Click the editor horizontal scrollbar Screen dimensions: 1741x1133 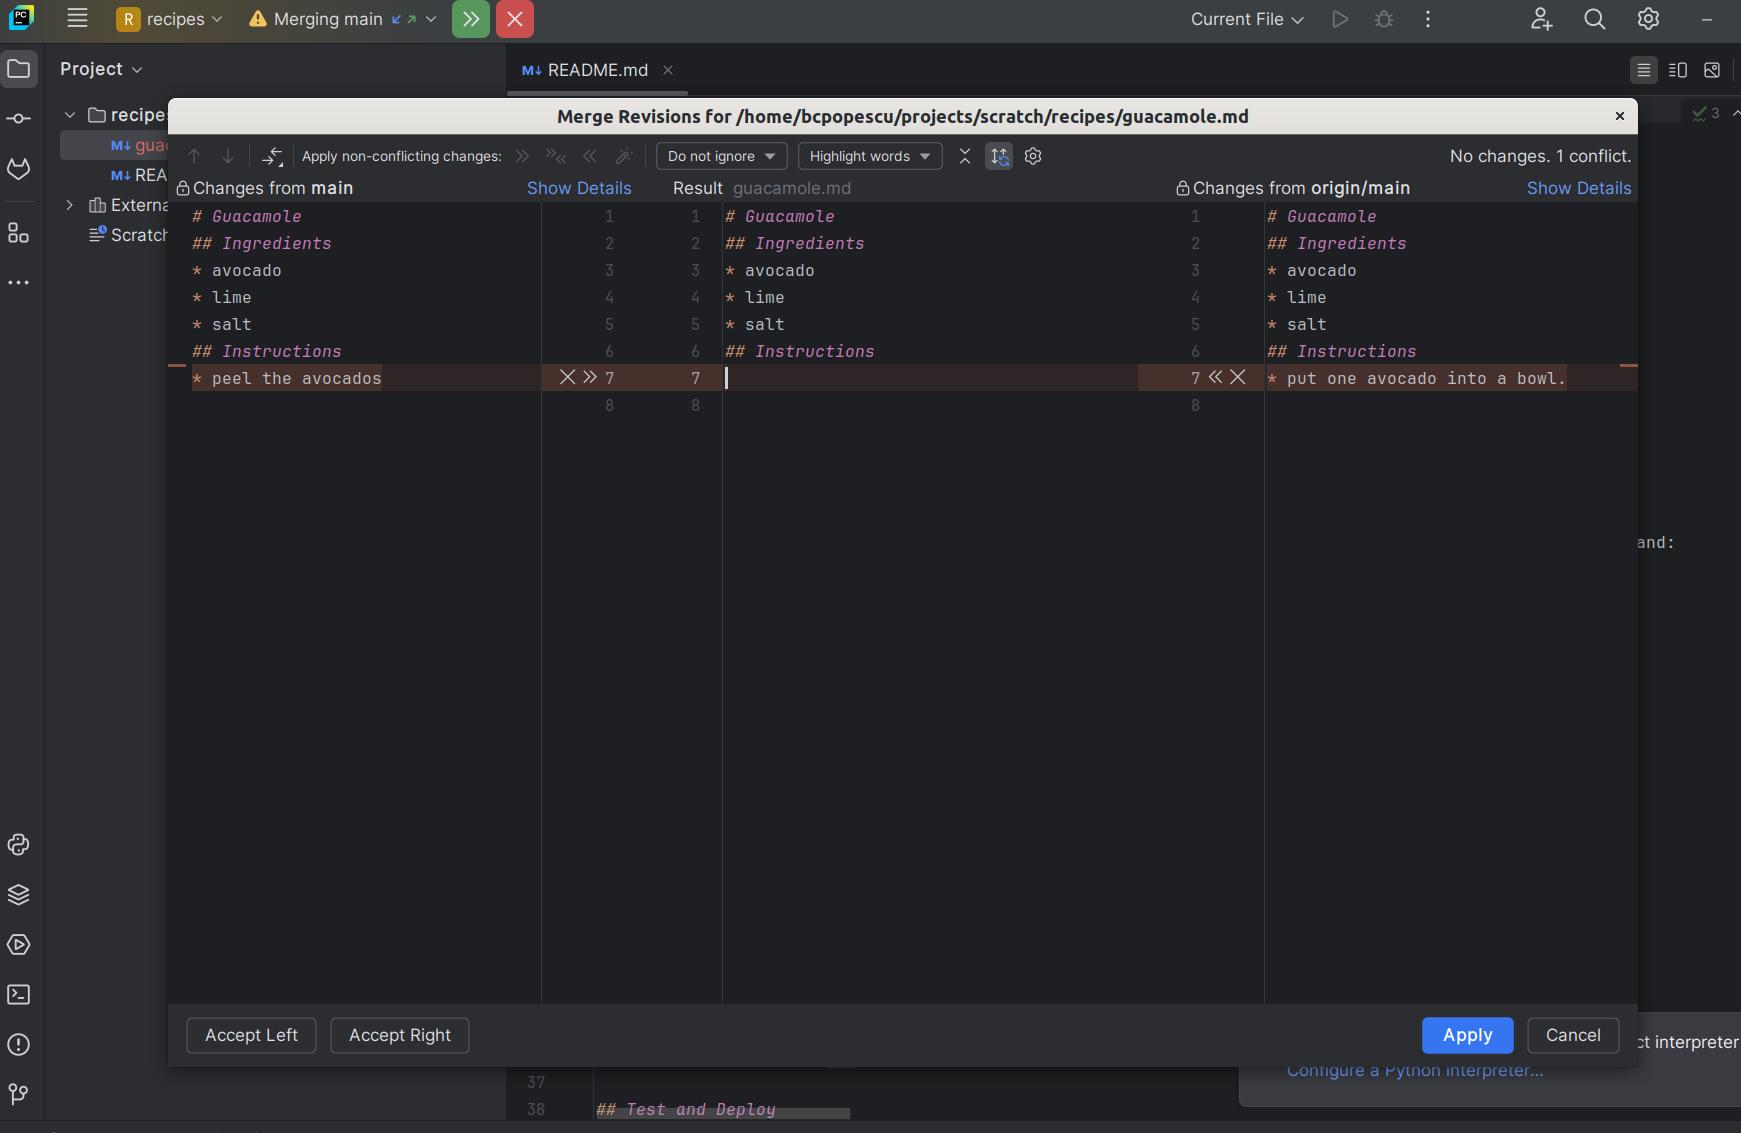click(x=722, y=1112)
